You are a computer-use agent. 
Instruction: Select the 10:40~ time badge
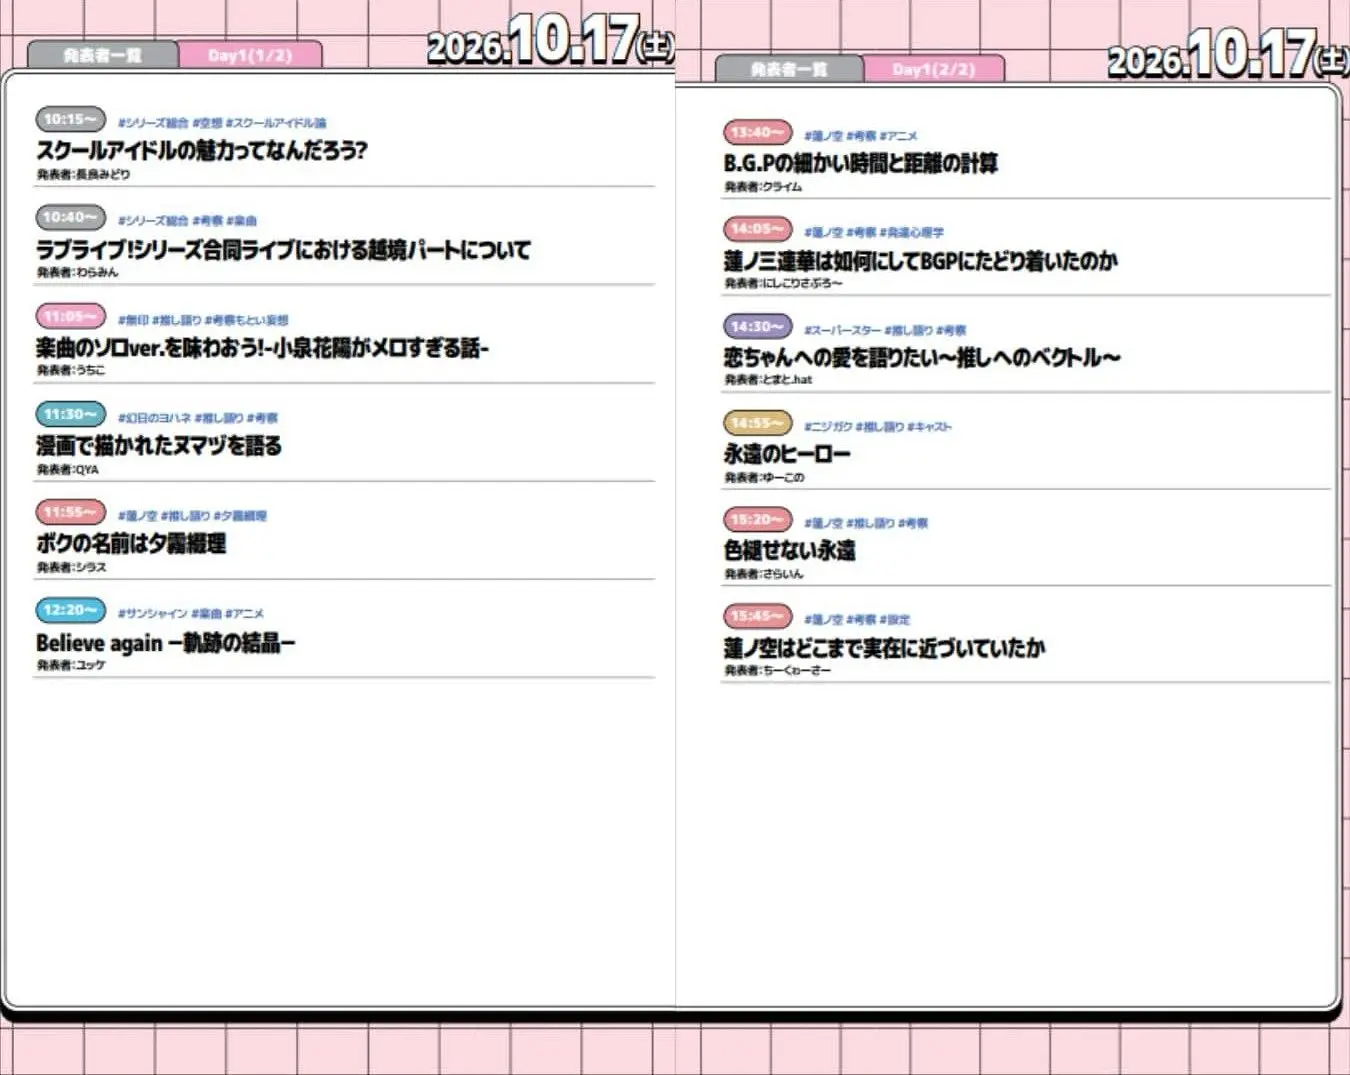70,217
